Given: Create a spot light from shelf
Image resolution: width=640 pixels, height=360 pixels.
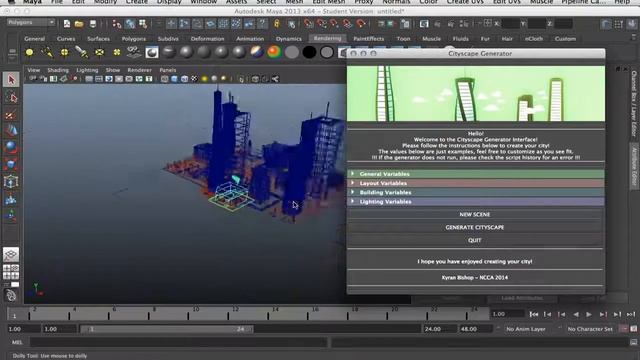Looking at the screenshot, I should click(82, 52).
